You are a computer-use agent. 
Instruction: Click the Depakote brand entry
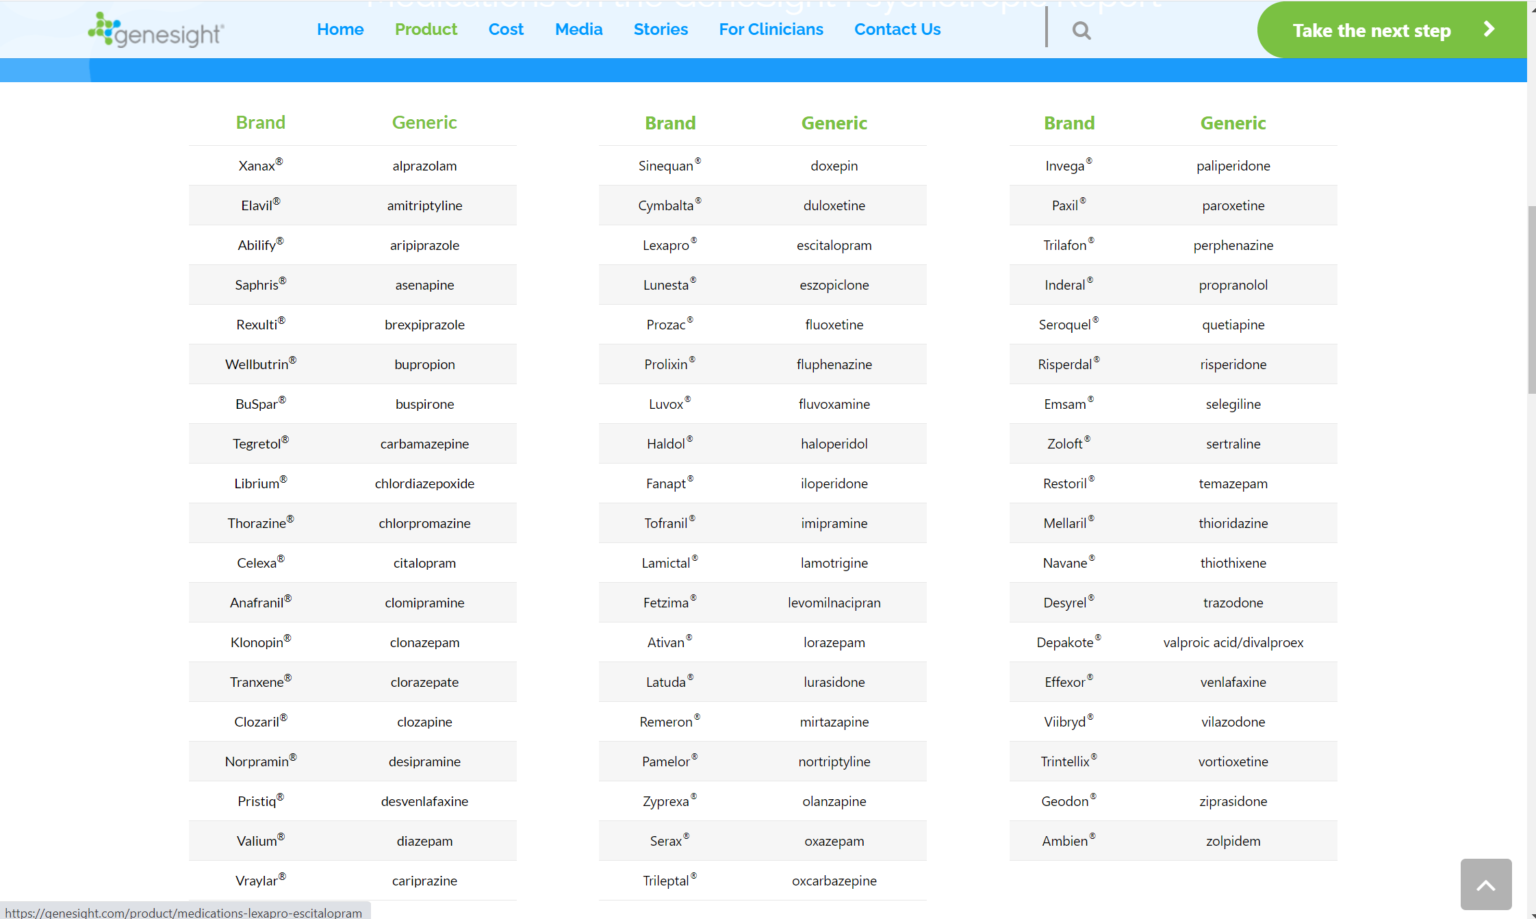pyautogui.click(x=1069, y=642)
